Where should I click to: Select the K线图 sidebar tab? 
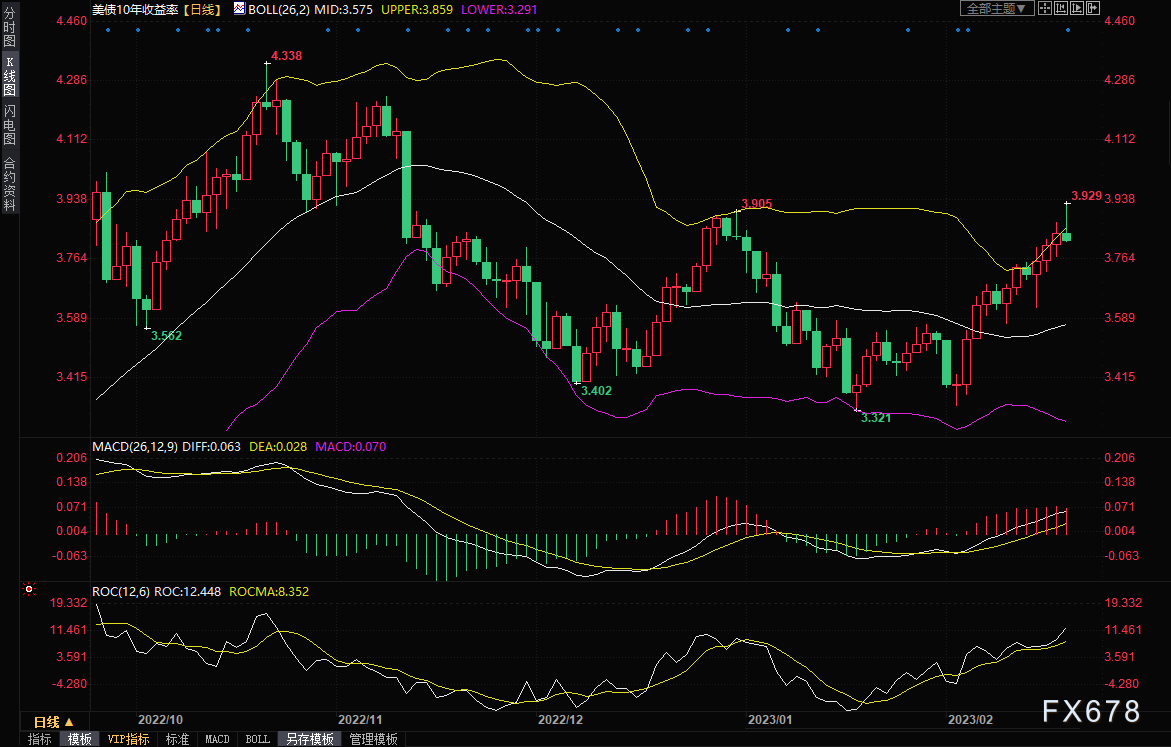10,76
